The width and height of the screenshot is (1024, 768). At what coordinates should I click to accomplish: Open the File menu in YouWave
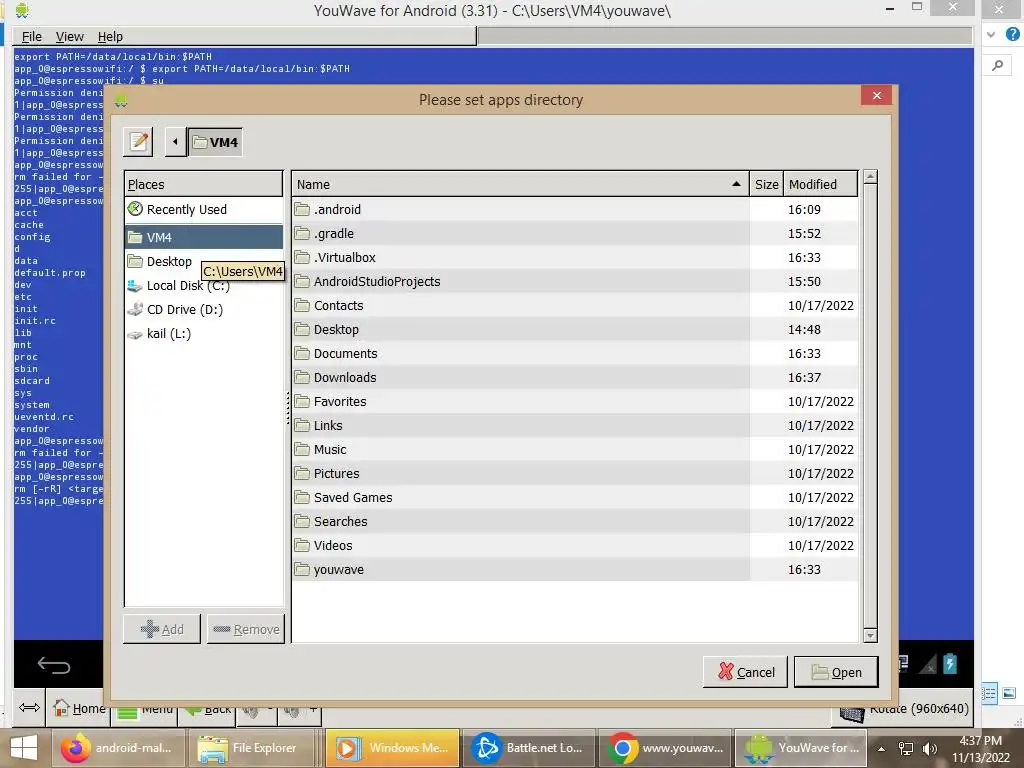click(31, 37)
